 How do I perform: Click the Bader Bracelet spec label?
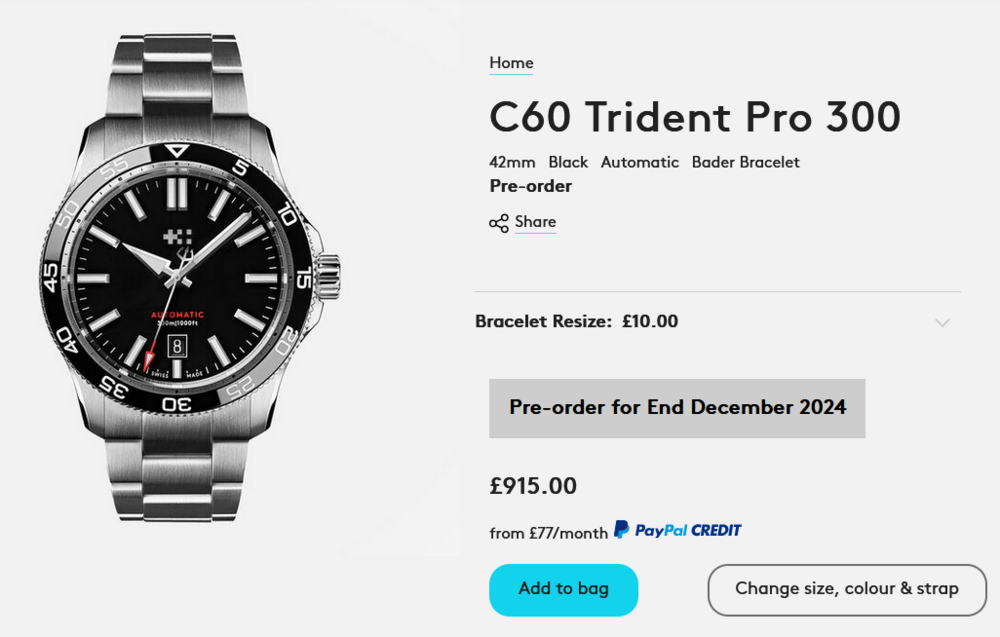pyautogui.click(x=745, y=162)
